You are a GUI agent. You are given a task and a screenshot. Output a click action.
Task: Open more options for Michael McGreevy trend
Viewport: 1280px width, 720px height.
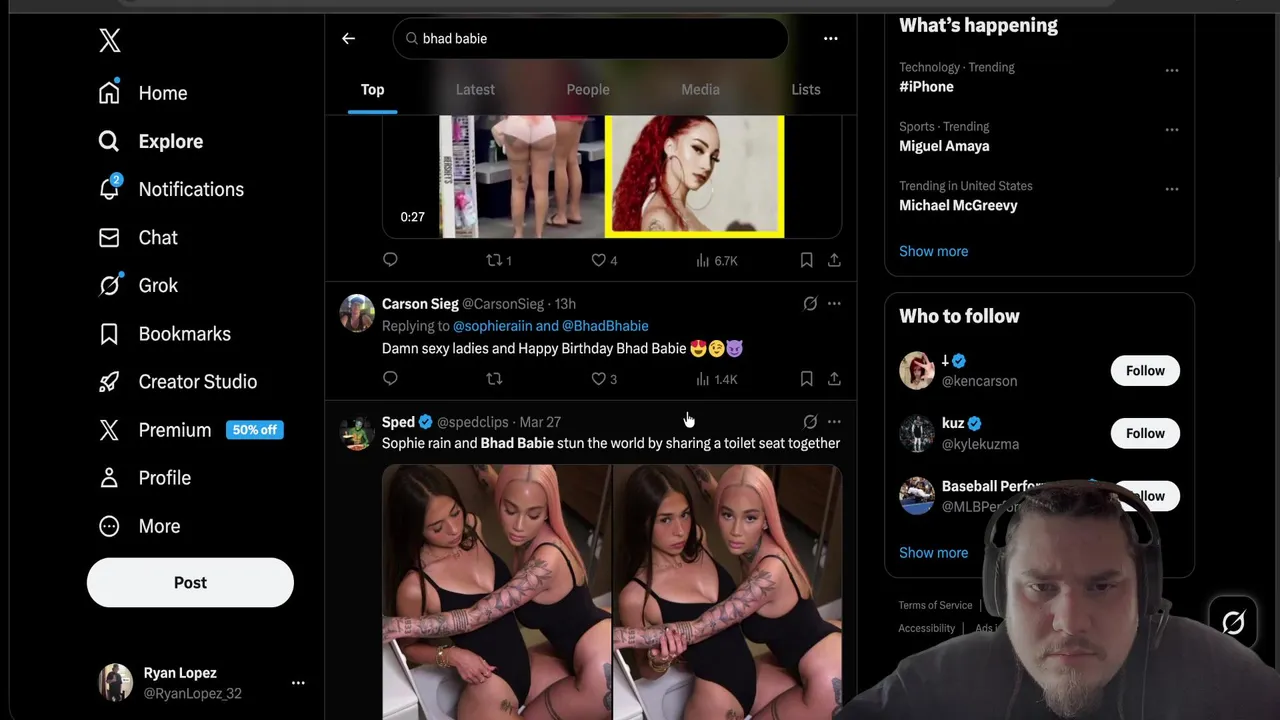1171,188
